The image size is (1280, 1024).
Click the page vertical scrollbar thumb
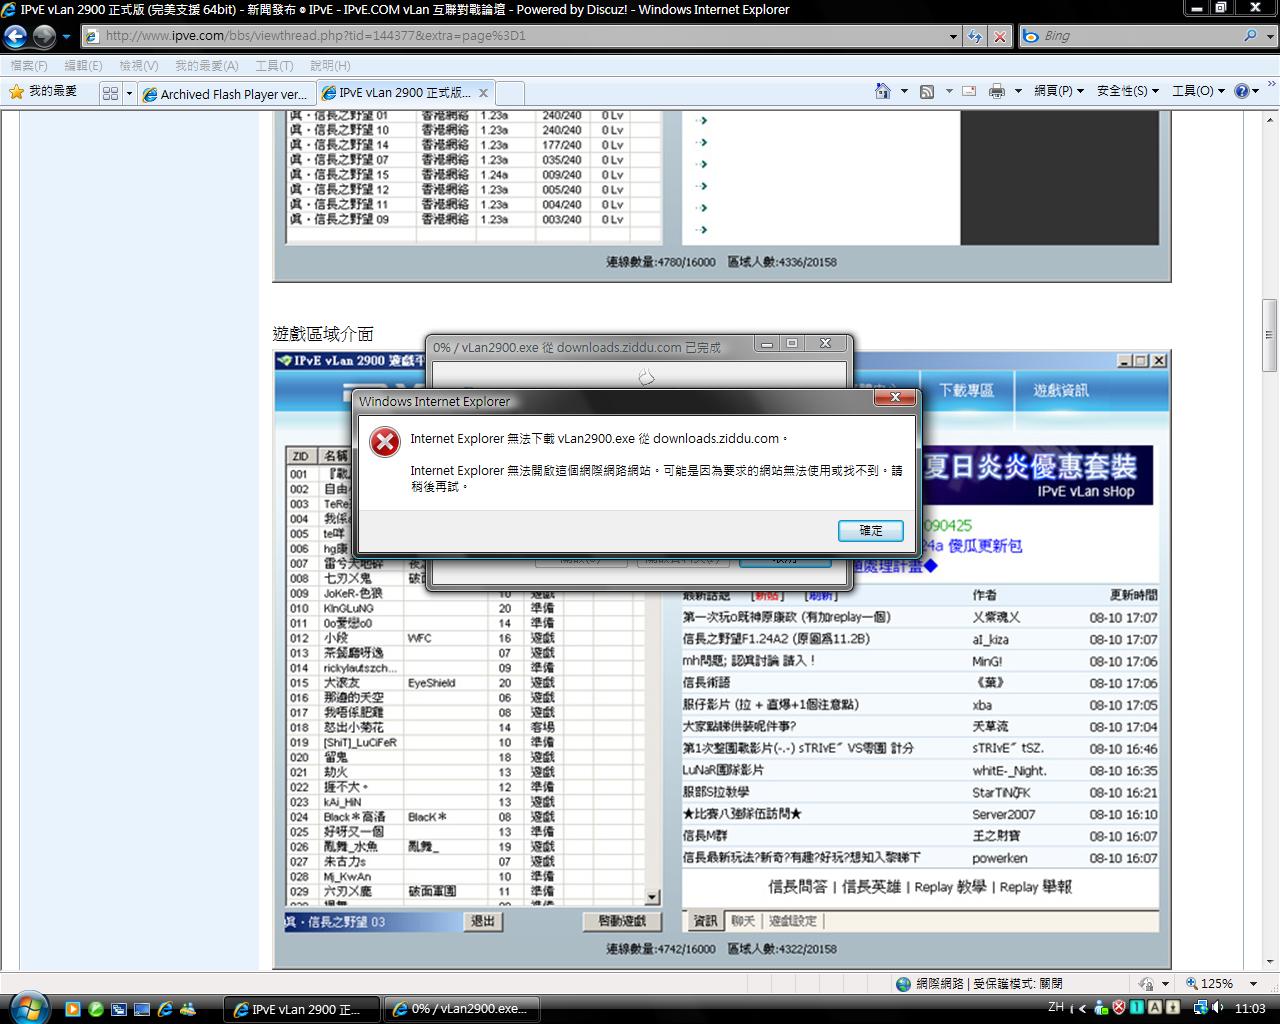1269,335
